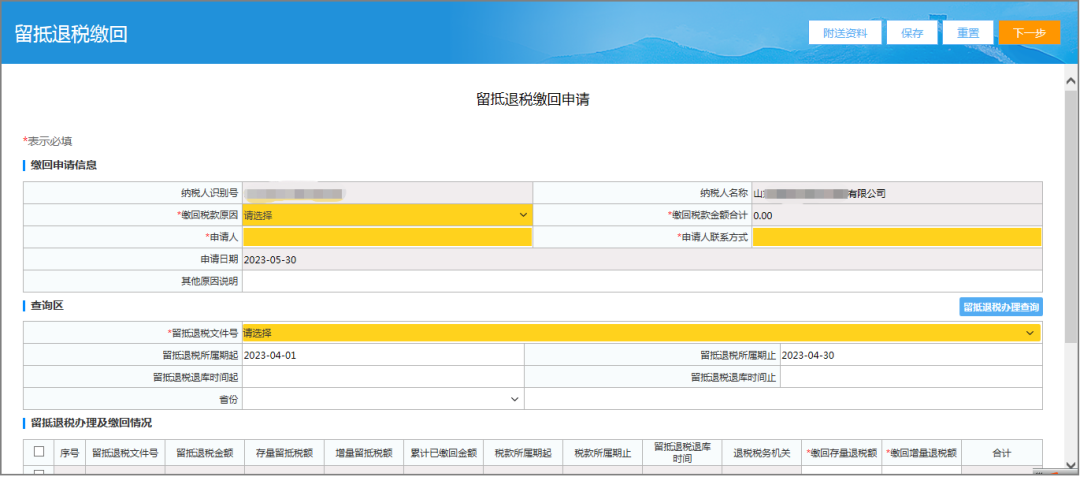
Task: Click the 税款所属期止 column header
Action: click(x=603, y=453)
